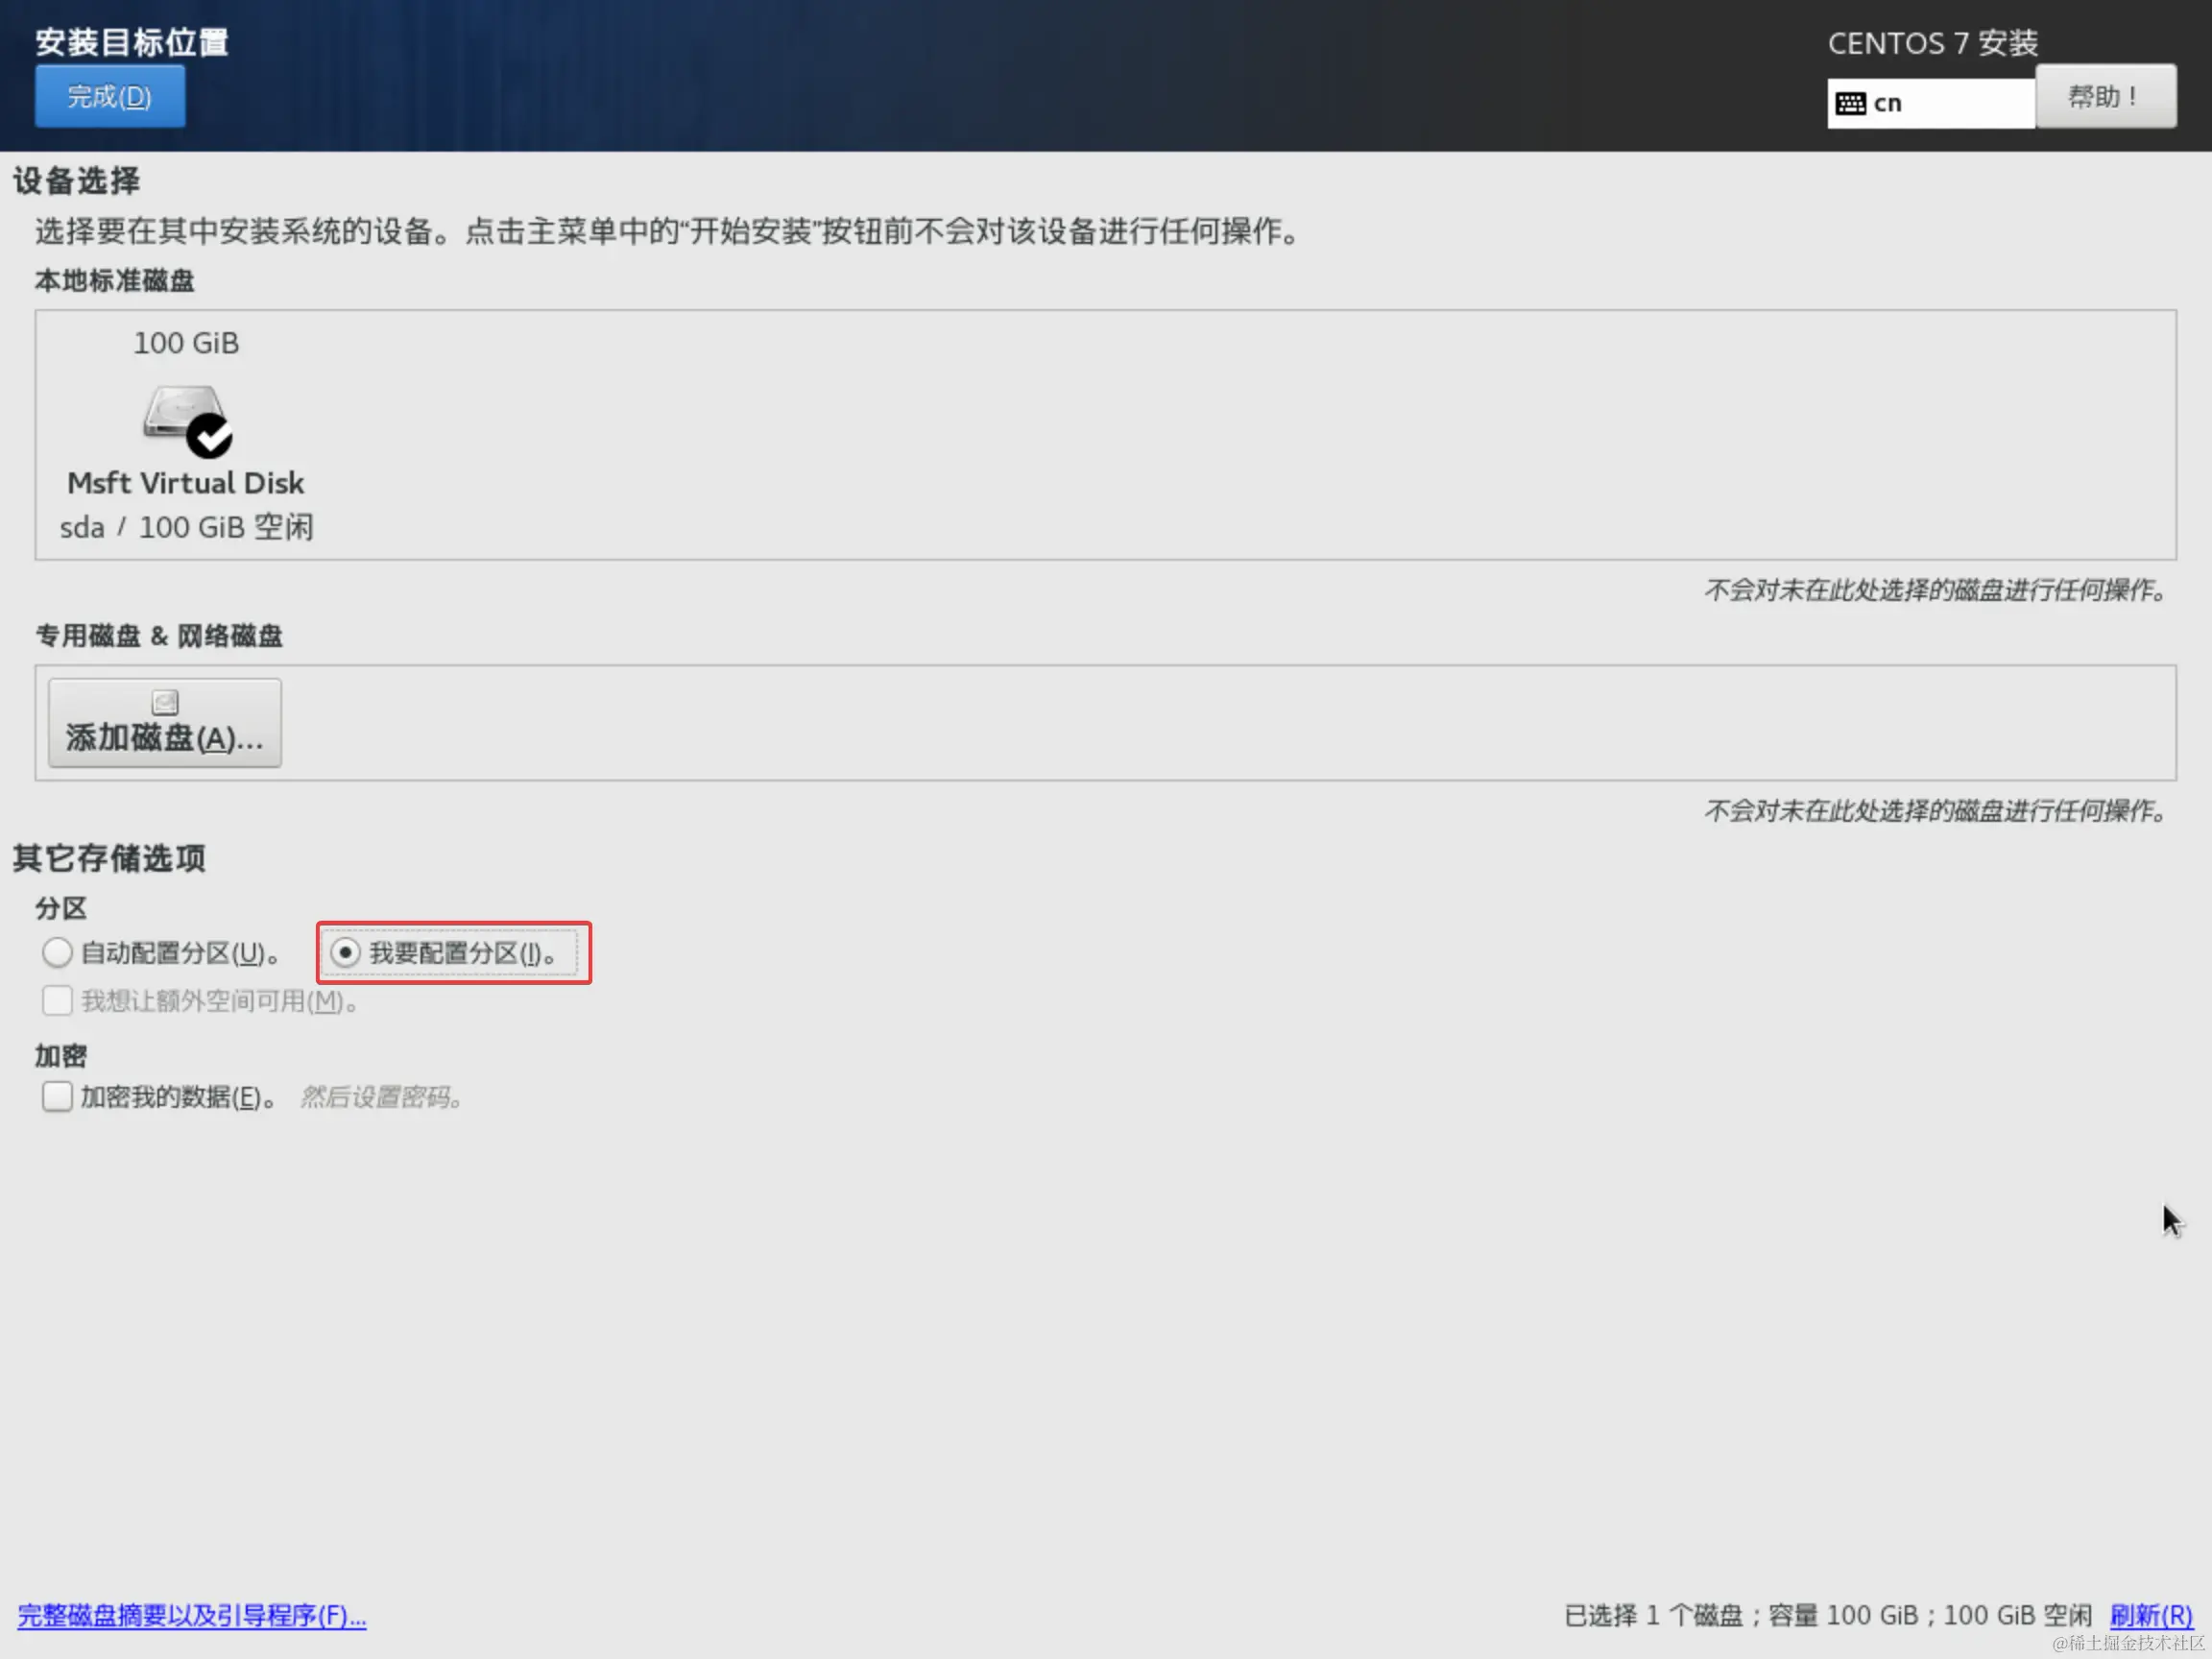The image size is (2212, 1659).
Task: Open 完整磁盘摘要以及引导程序 link
Action: coord(192,1615)
